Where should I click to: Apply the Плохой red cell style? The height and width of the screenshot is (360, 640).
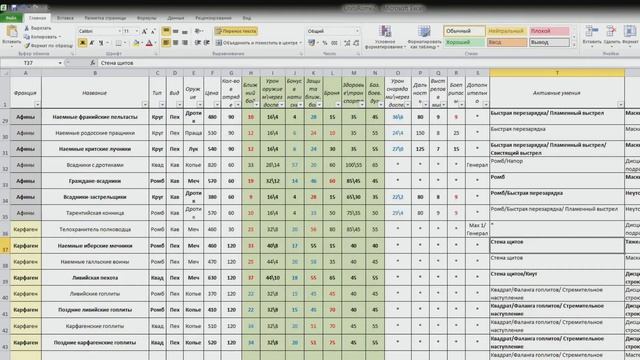point(549,31)
